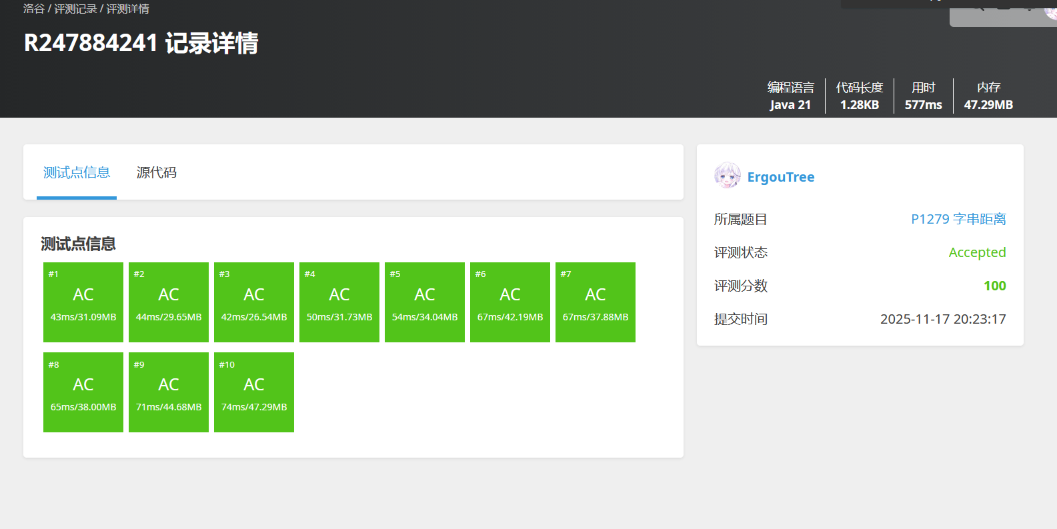
Task: Switch to the 源代码 tab
Action: pos(156,172)
